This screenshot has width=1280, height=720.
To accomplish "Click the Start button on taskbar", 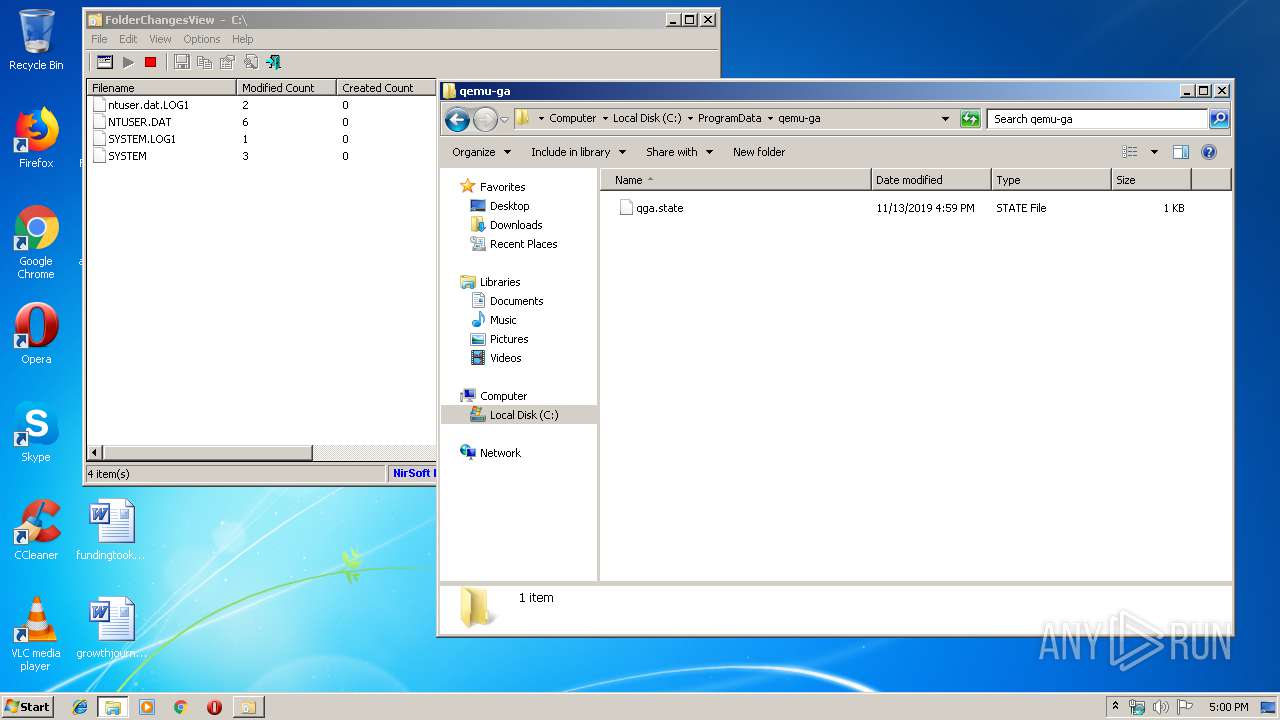I will click(x=28, y=706).
